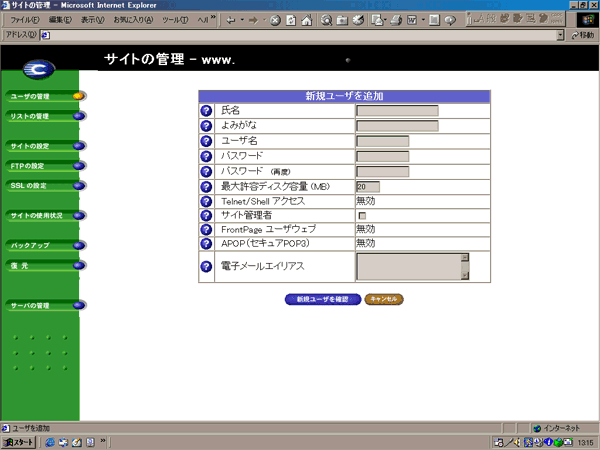This screenshot has width=600, height=450.
Task: Click help icon for Telnet/Shell アクセス
Action: click(x=207, y=201)
